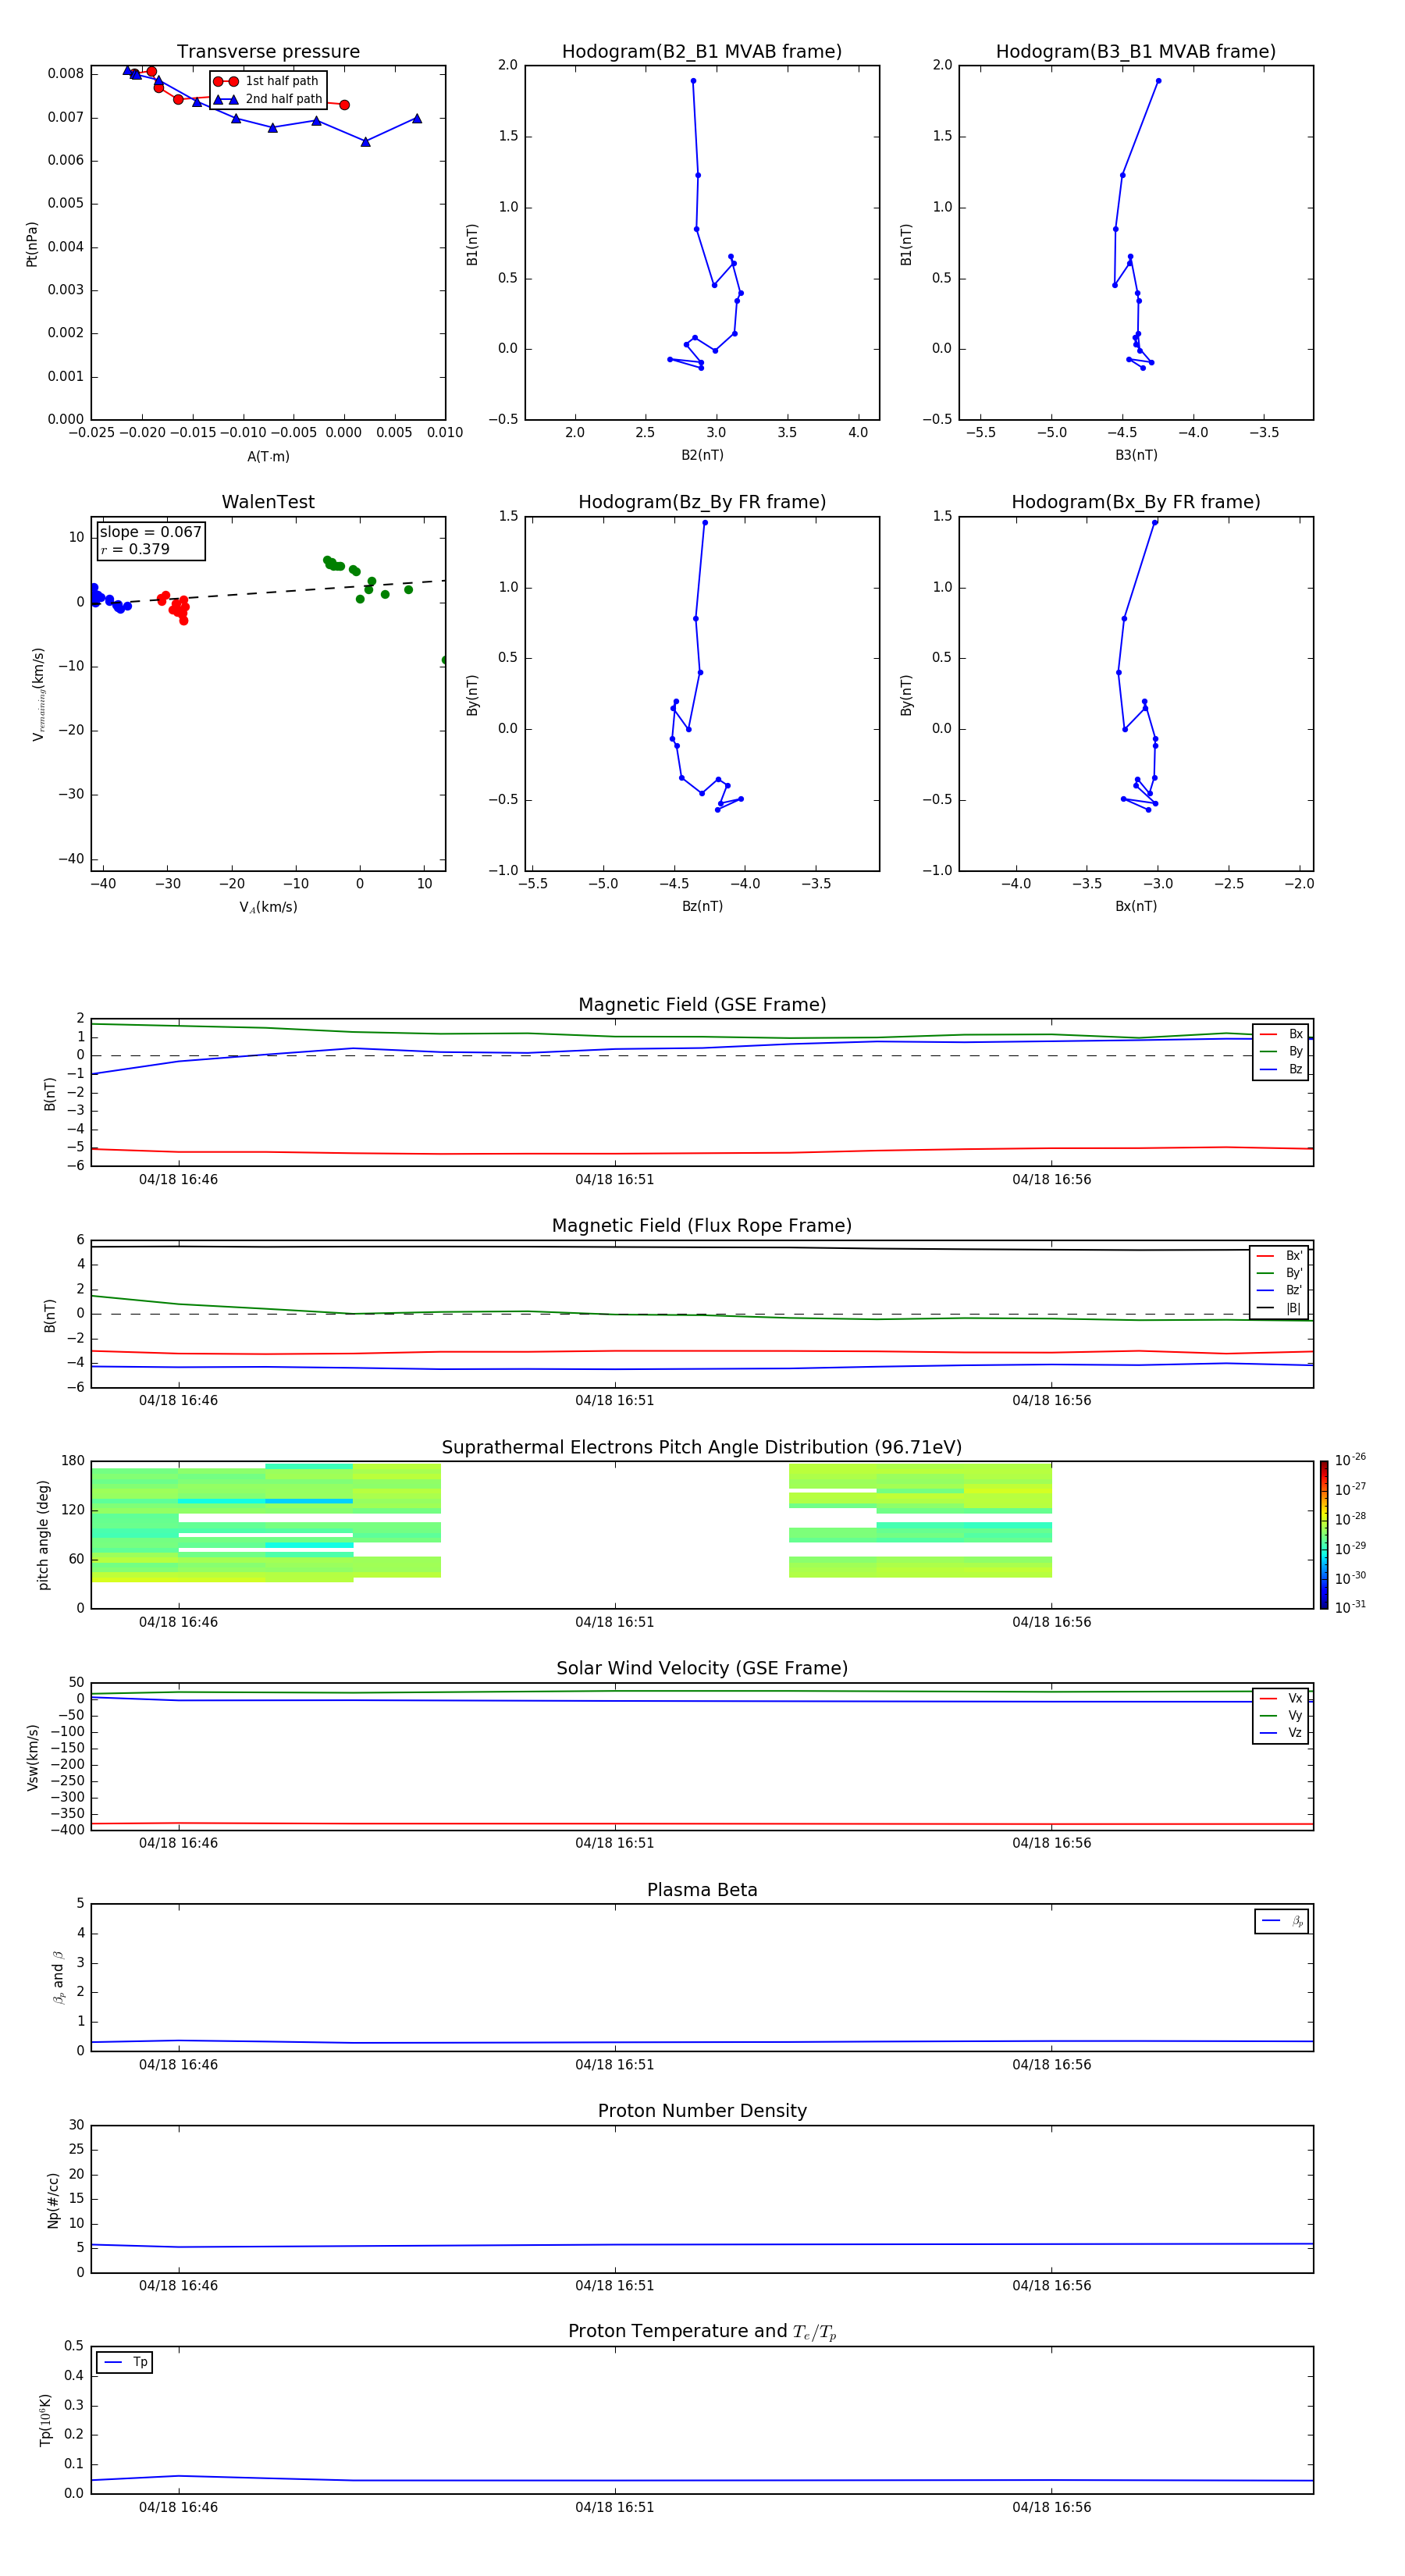The image size is (1405, 2576).
Task: Select the Vx entry in velocity legend
Action: click(x=1281, y=1699)
